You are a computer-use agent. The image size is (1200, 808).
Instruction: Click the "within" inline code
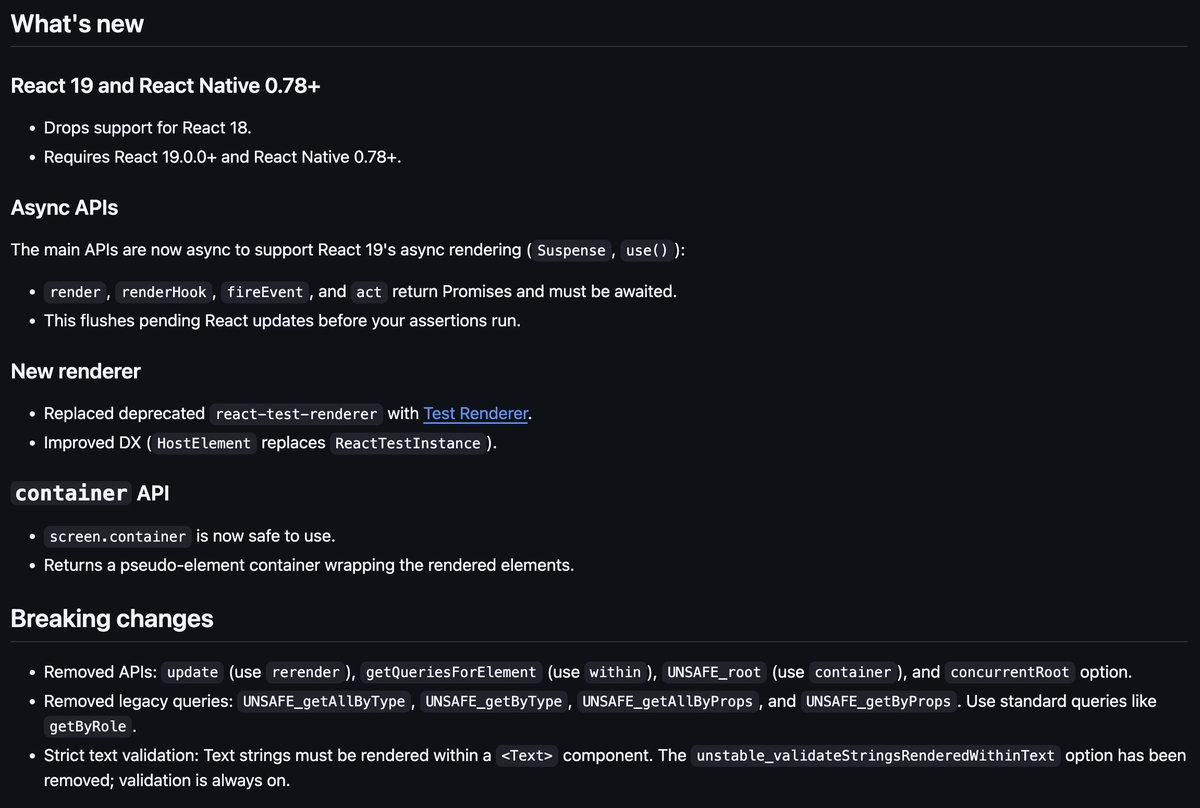pyautogui.click(x=615, y=673)
